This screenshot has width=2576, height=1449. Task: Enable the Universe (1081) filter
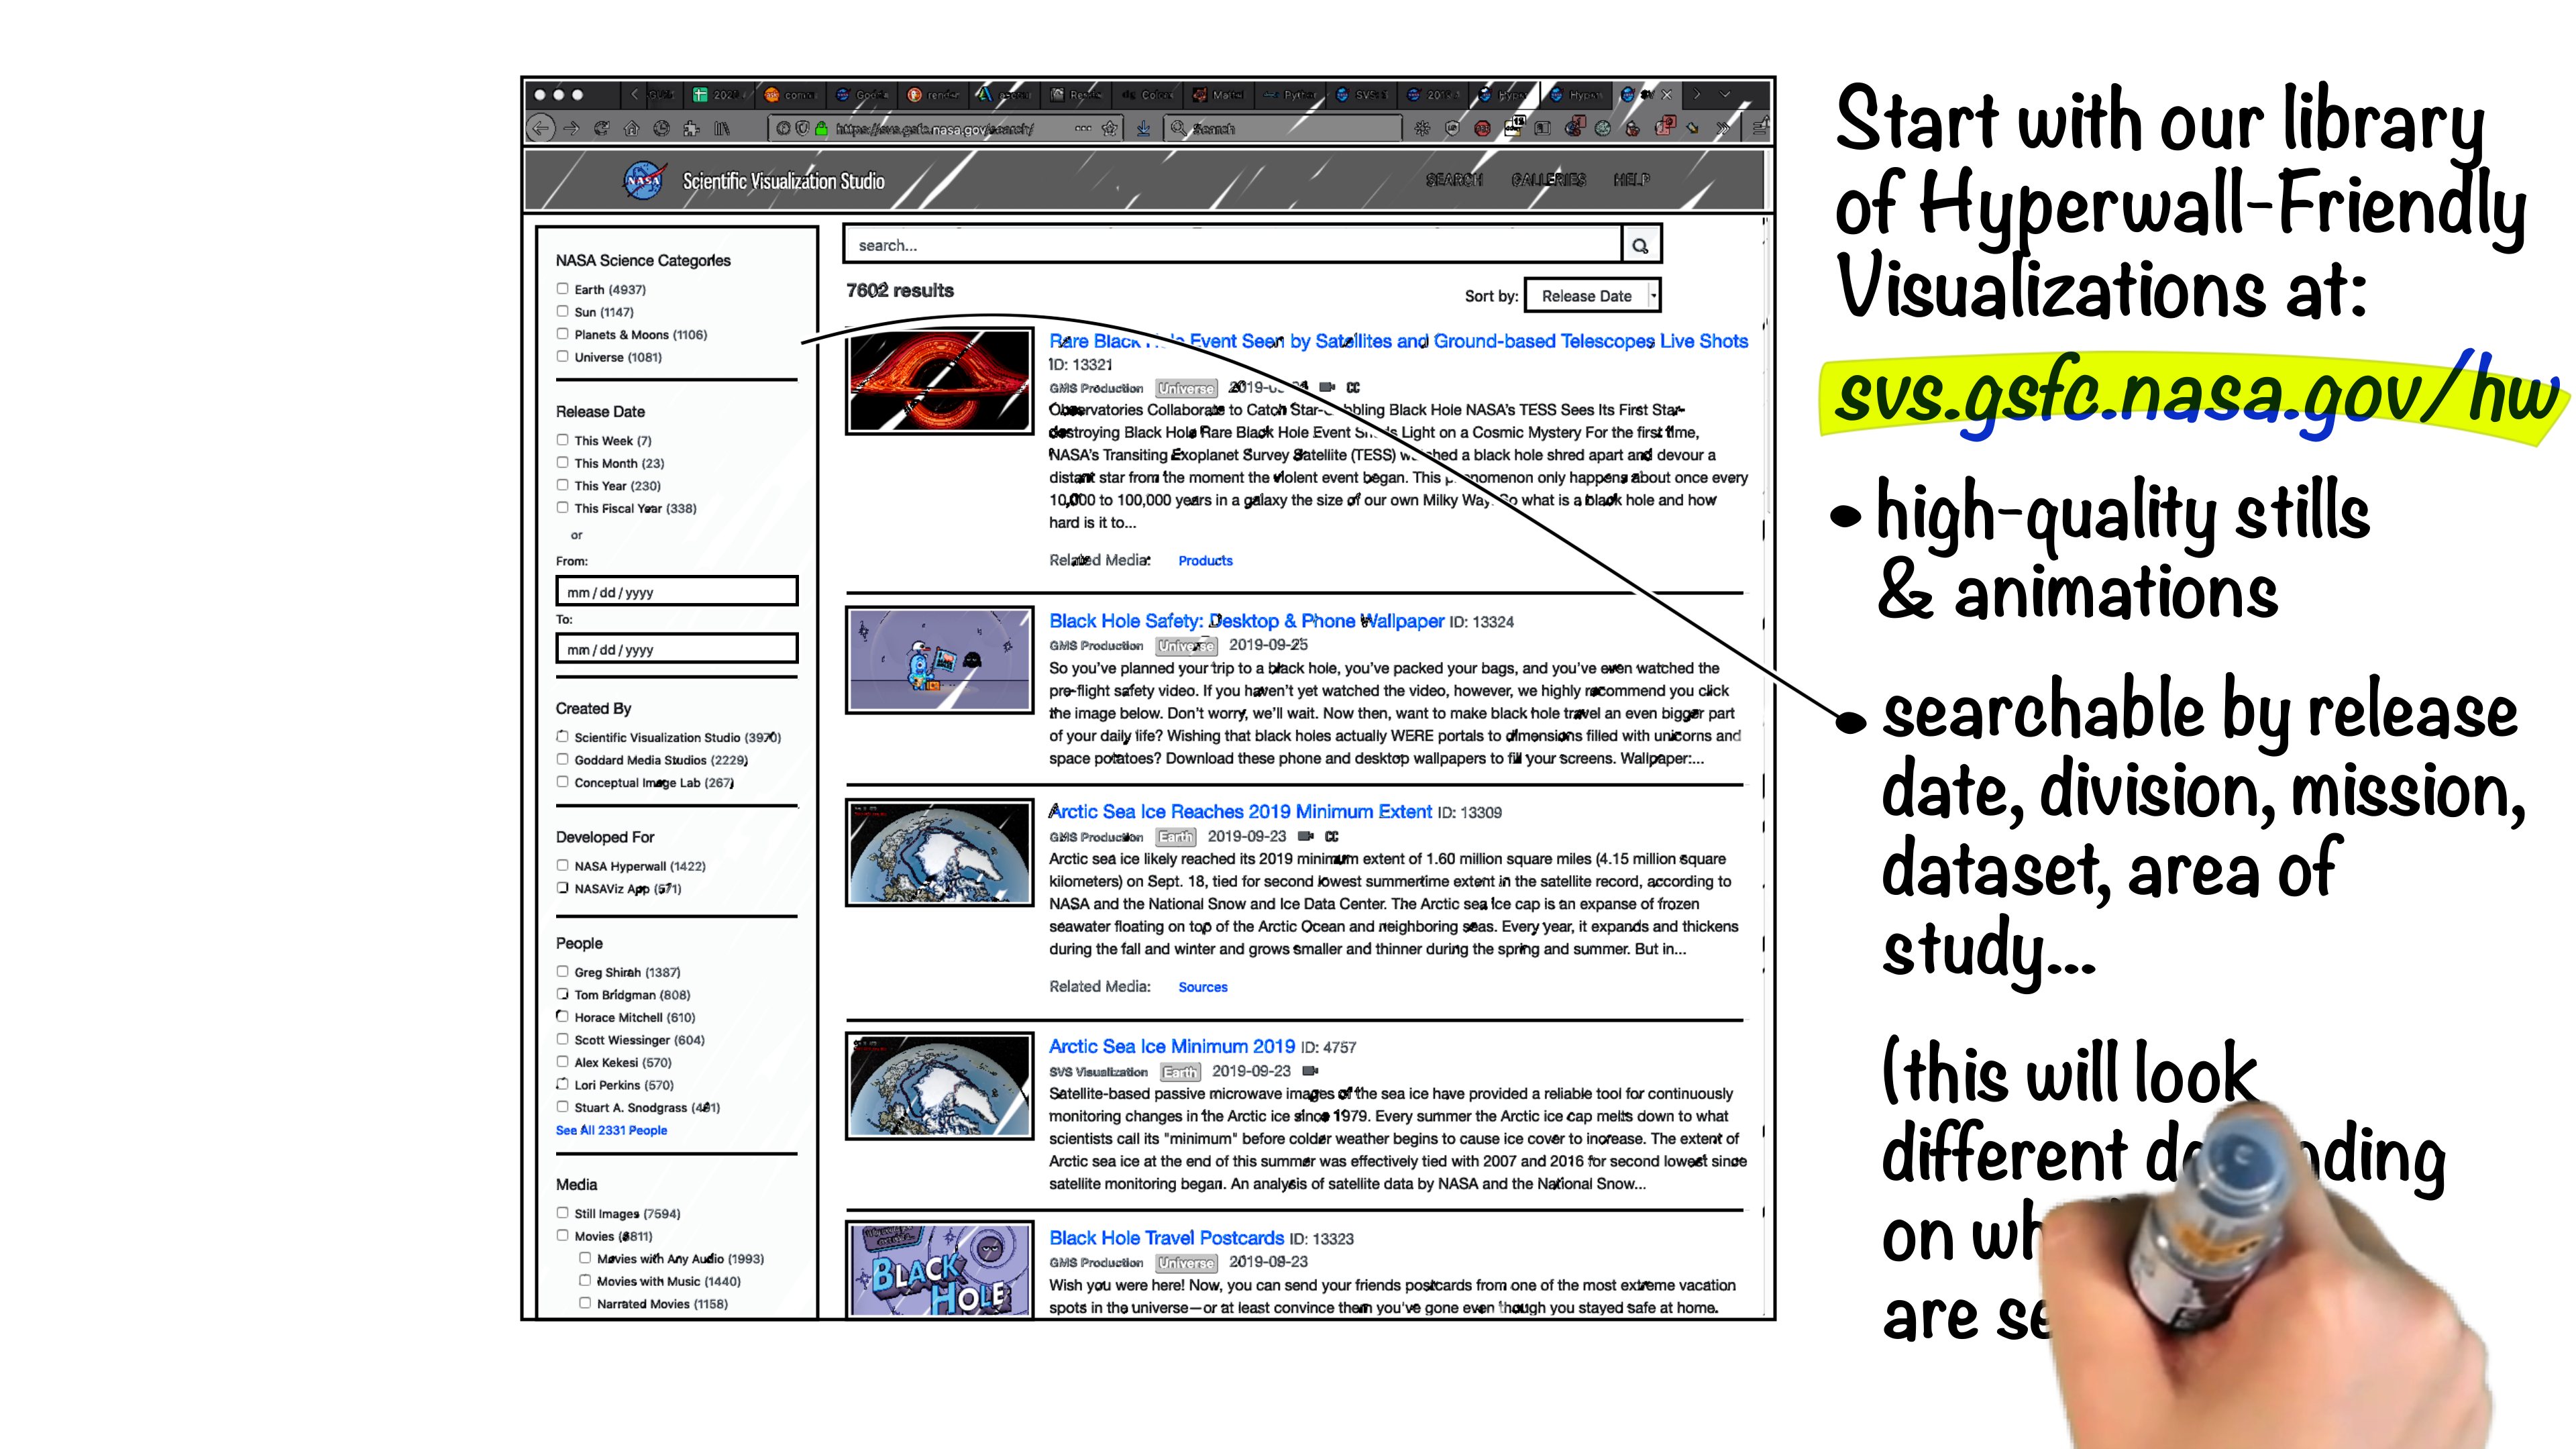coord(562,357)
